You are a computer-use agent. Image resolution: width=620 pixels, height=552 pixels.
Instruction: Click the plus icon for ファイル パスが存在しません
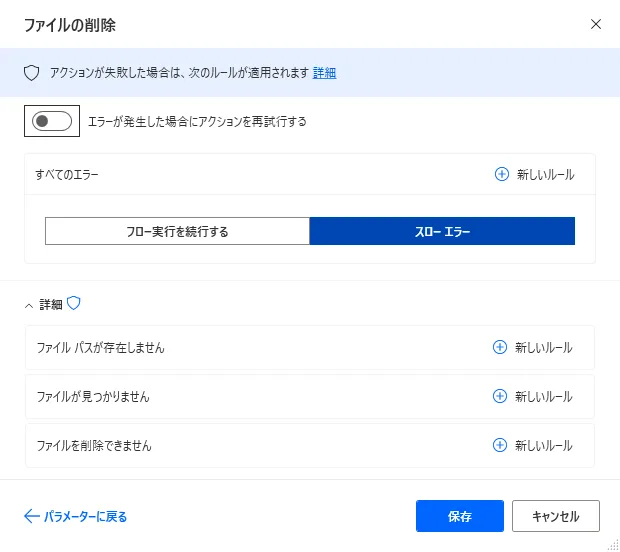[x=500, y=348]
